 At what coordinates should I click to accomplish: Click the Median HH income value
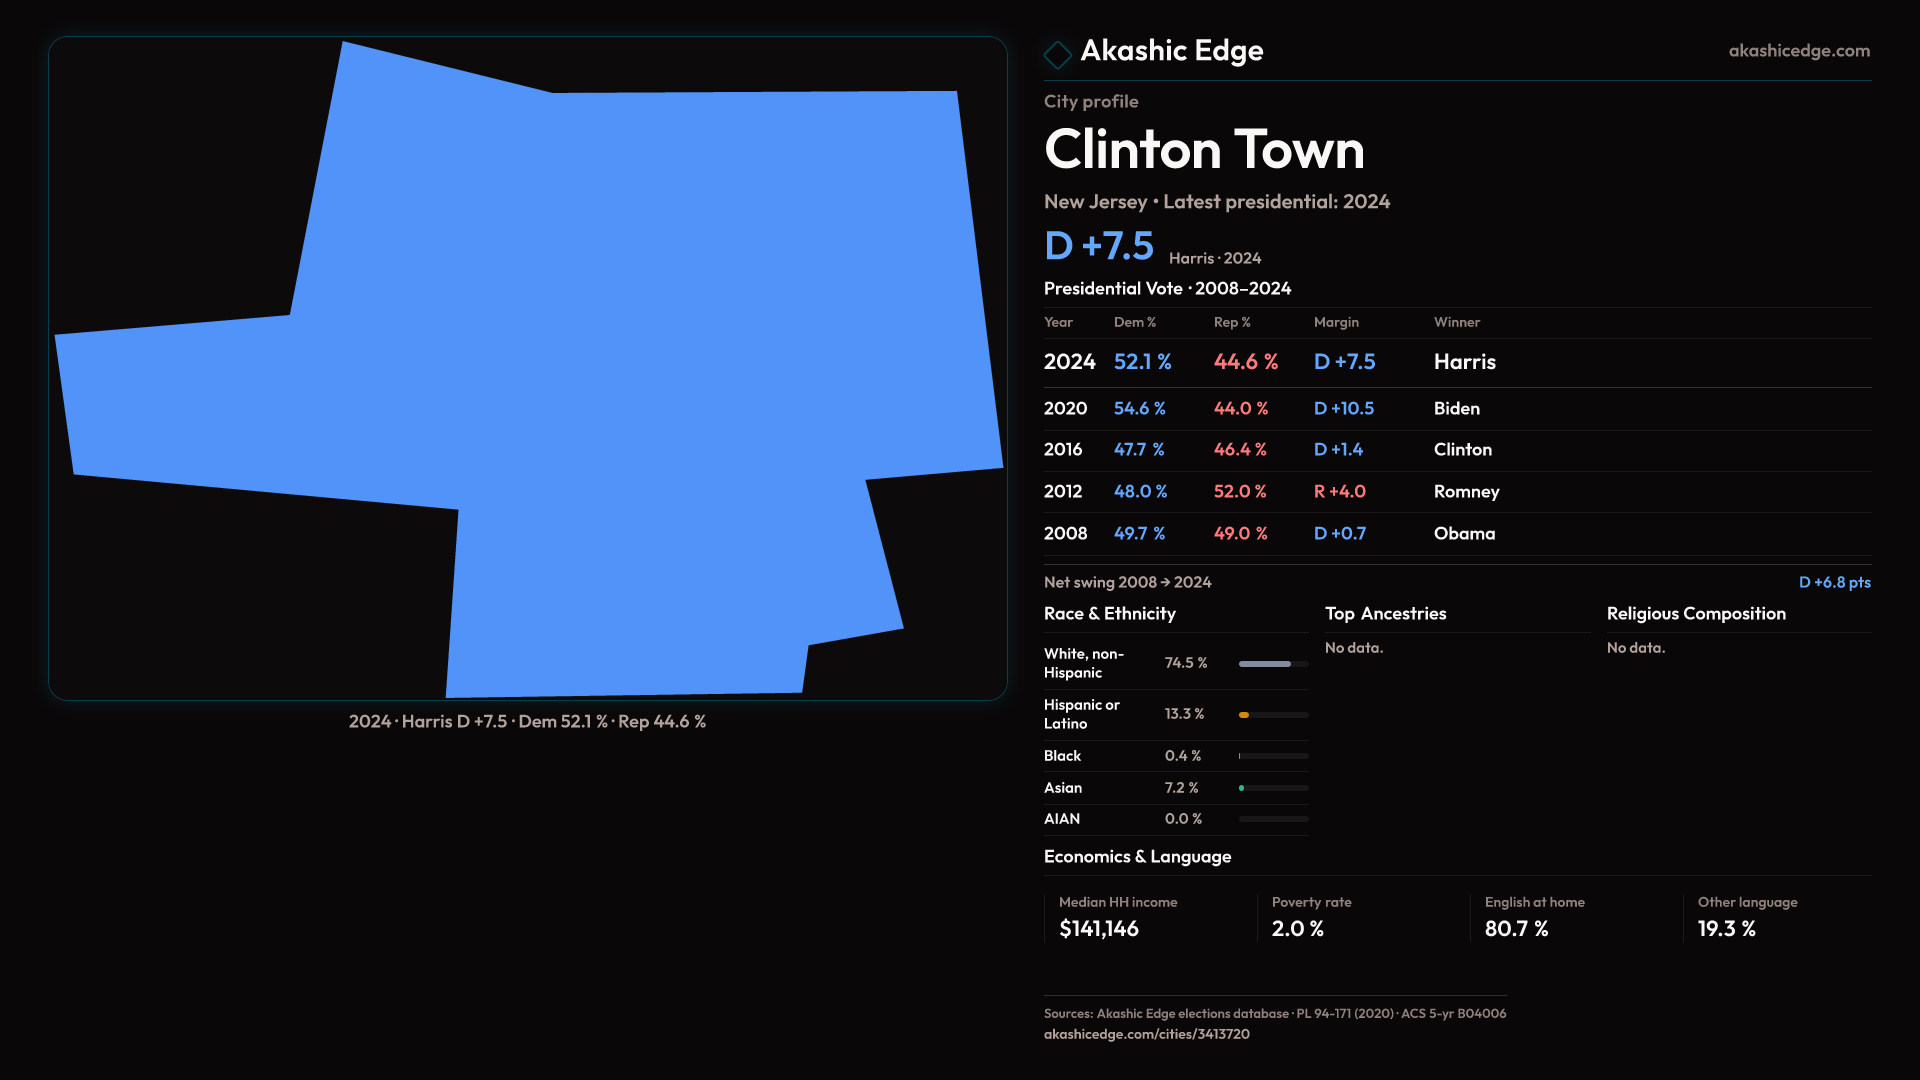[1098, 929]
